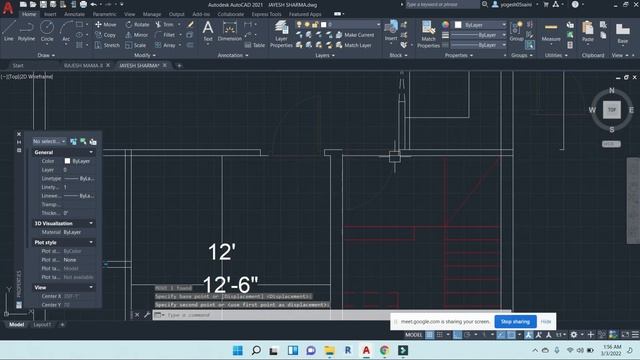Expand the Draw panel dropdown
This screenshot has height=360, width=640.
point(46,55)
